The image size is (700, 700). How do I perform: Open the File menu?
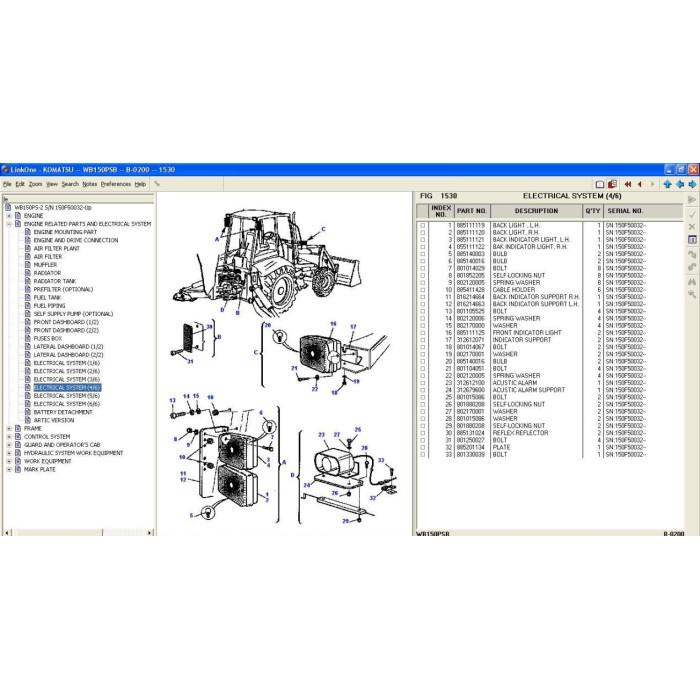coord(7,184)
